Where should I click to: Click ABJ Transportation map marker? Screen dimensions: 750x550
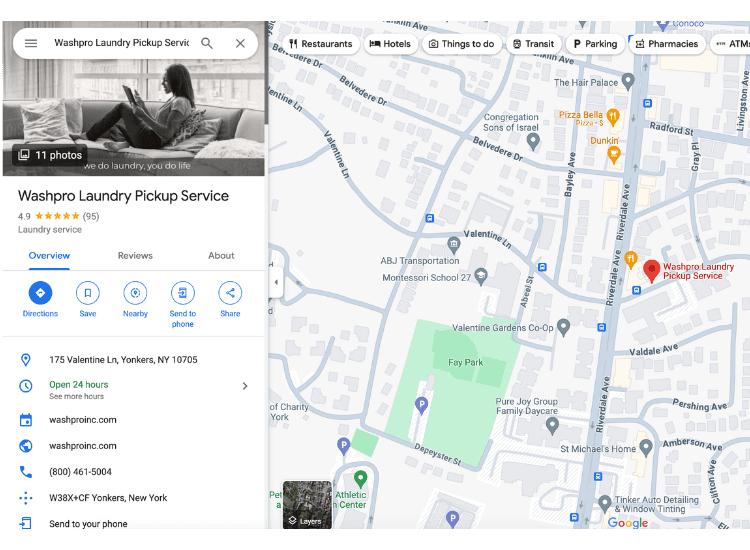coord(454,246)
